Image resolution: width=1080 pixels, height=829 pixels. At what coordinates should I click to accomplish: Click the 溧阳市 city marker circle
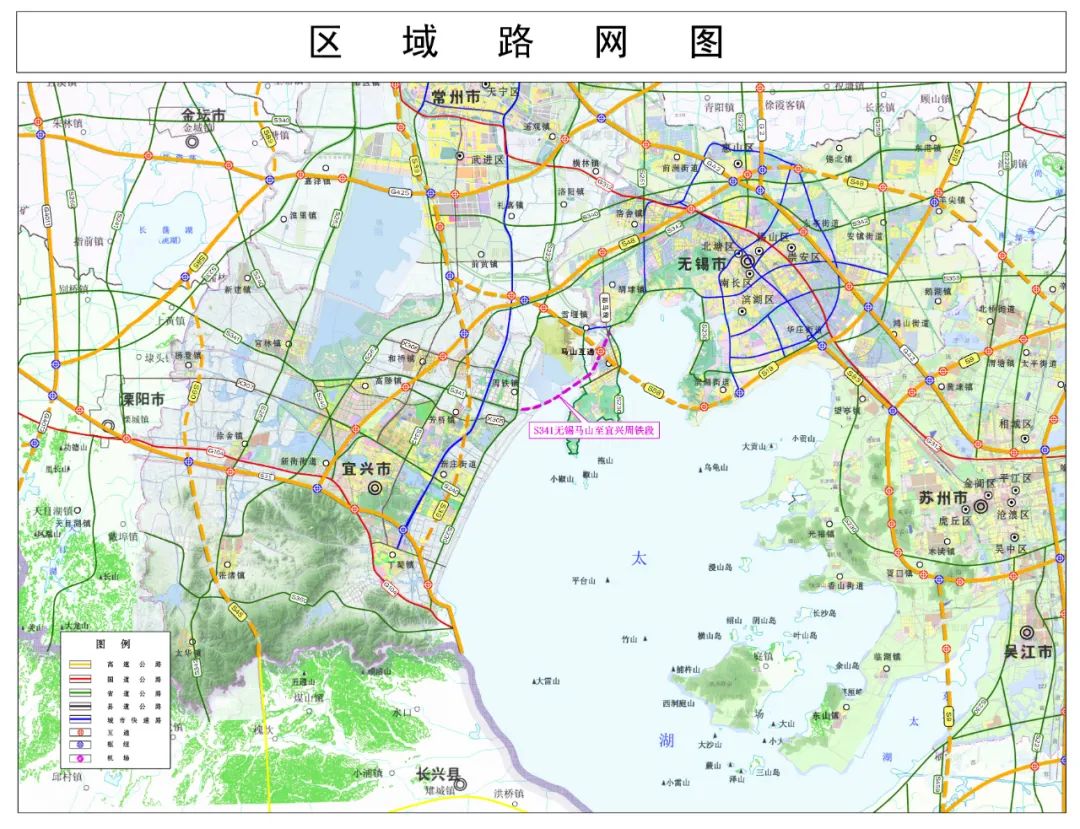coord(107,426)
